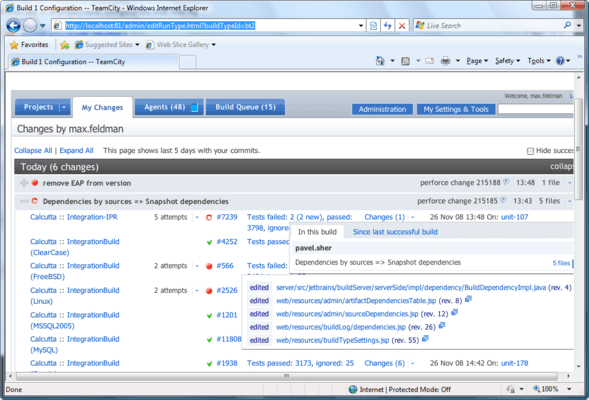Click diff icon beside artifactDependenciesTable.jsp

tap(468, 299)
